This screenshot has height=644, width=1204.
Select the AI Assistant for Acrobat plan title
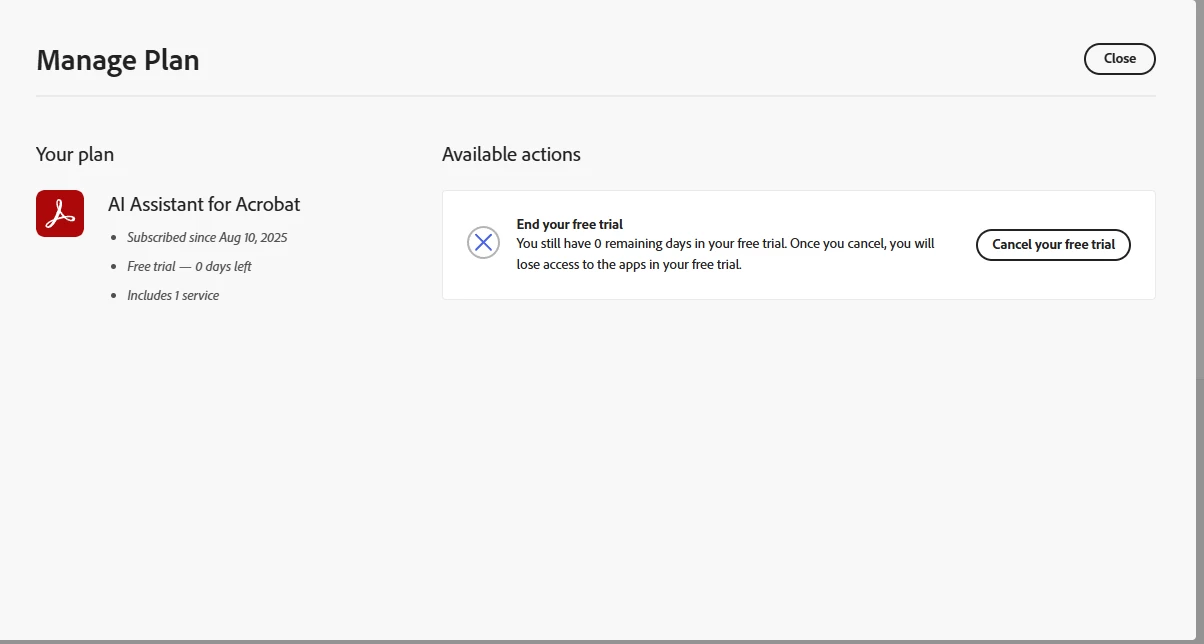point(204,204)
